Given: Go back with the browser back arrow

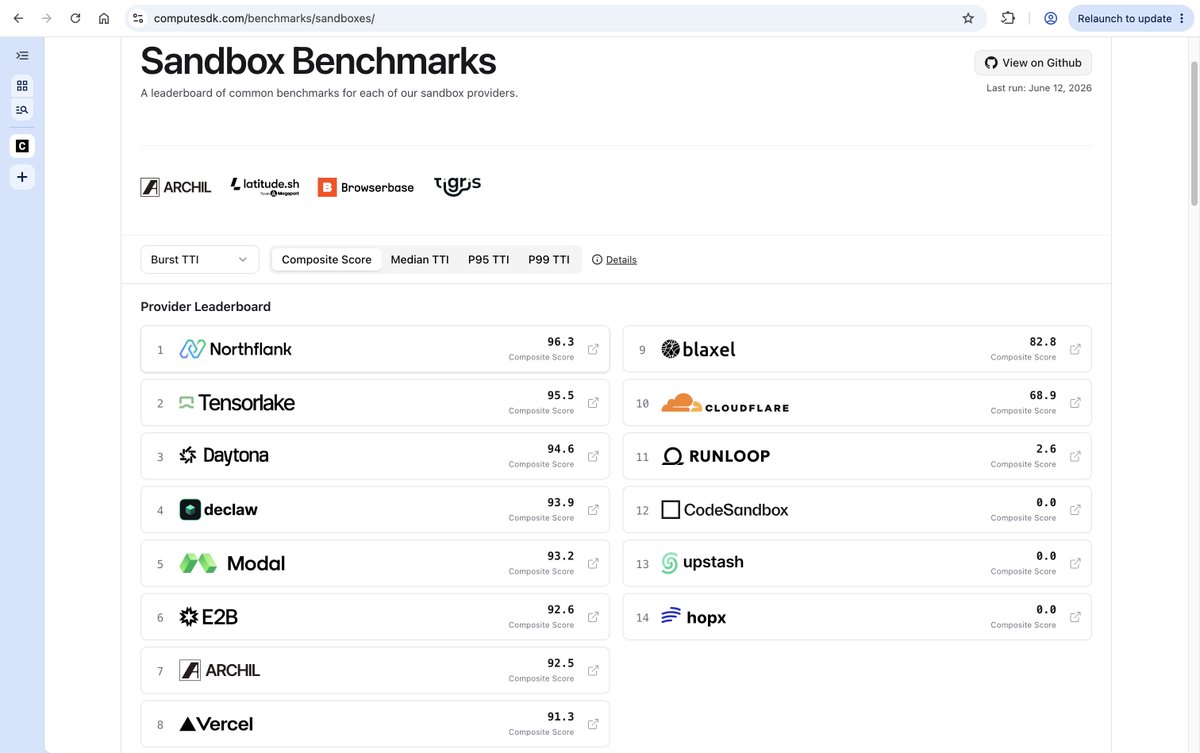Looking at the screenshot, I should click(18, 18).
